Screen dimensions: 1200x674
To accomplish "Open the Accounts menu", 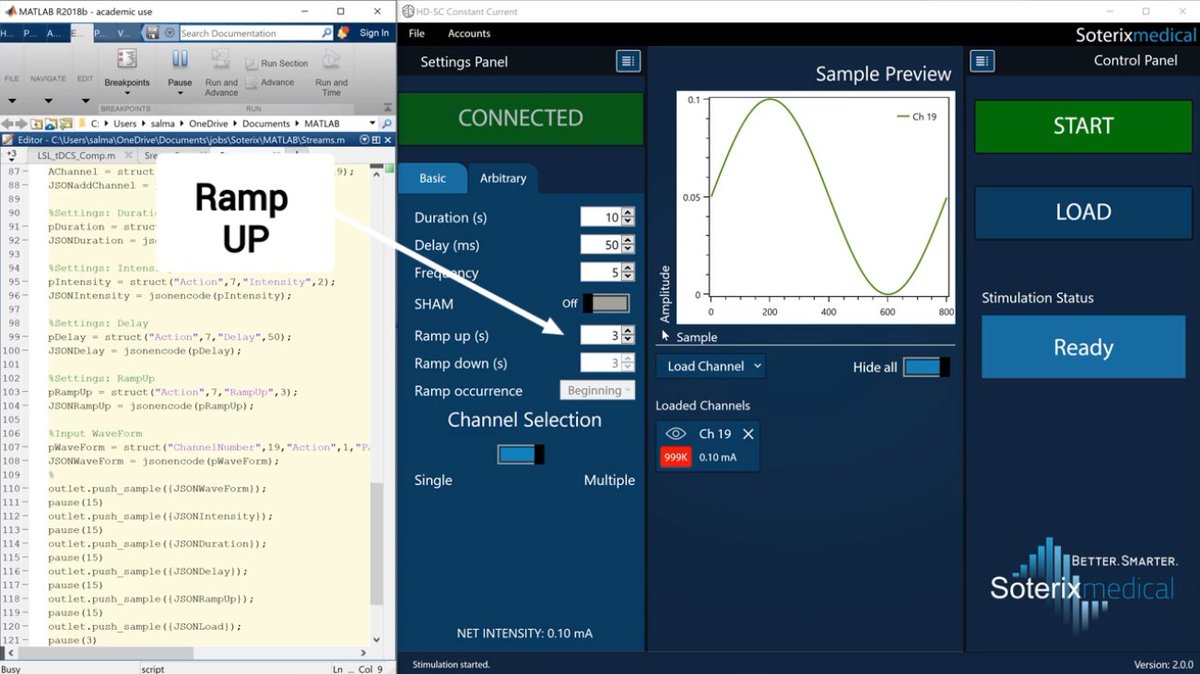I will click(469, 33).
